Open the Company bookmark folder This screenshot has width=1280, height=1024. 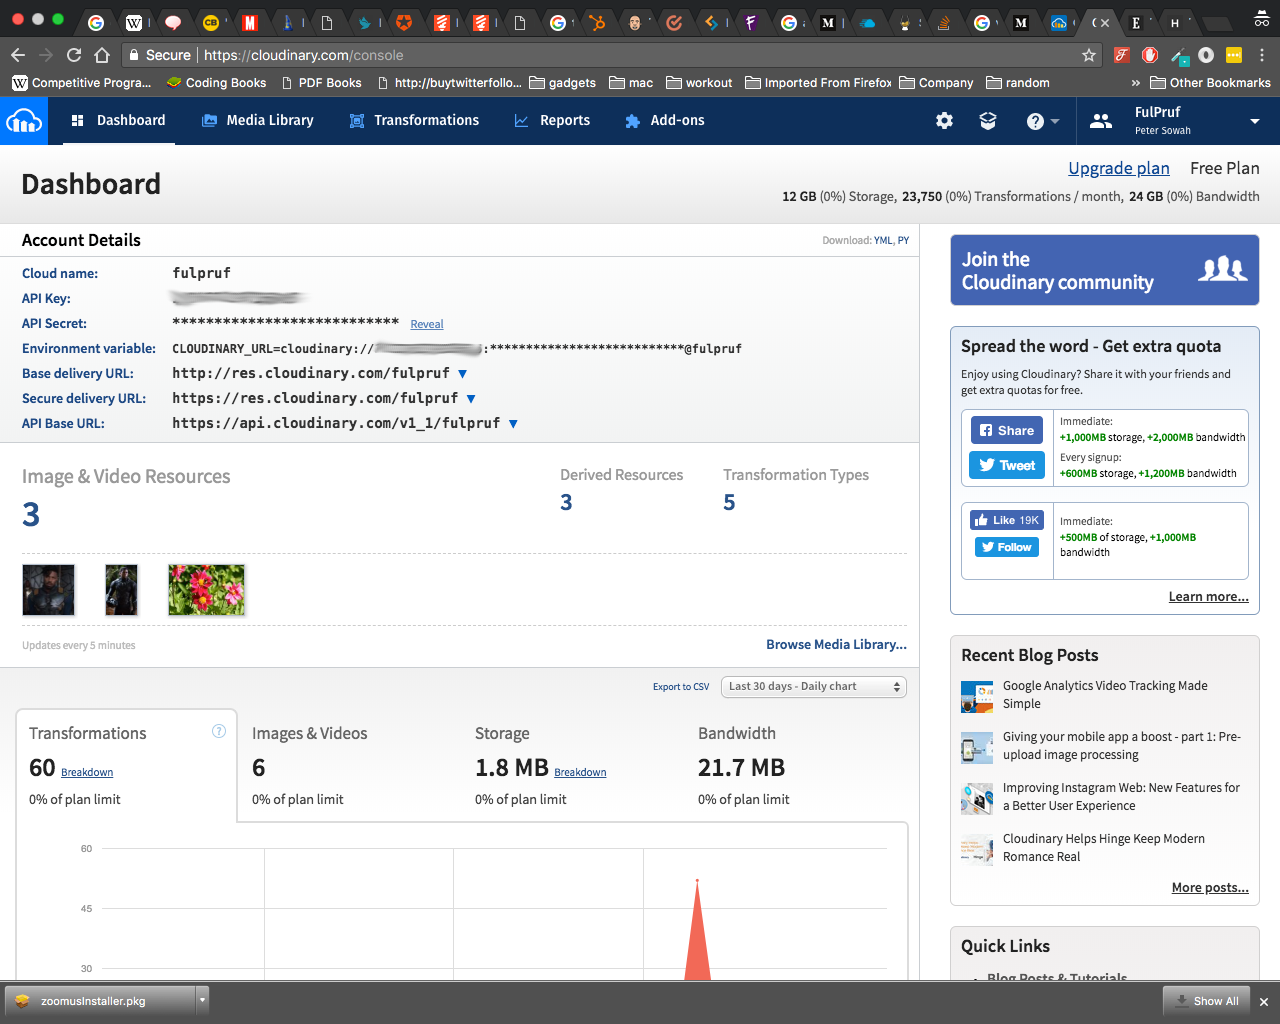(936, 83)
